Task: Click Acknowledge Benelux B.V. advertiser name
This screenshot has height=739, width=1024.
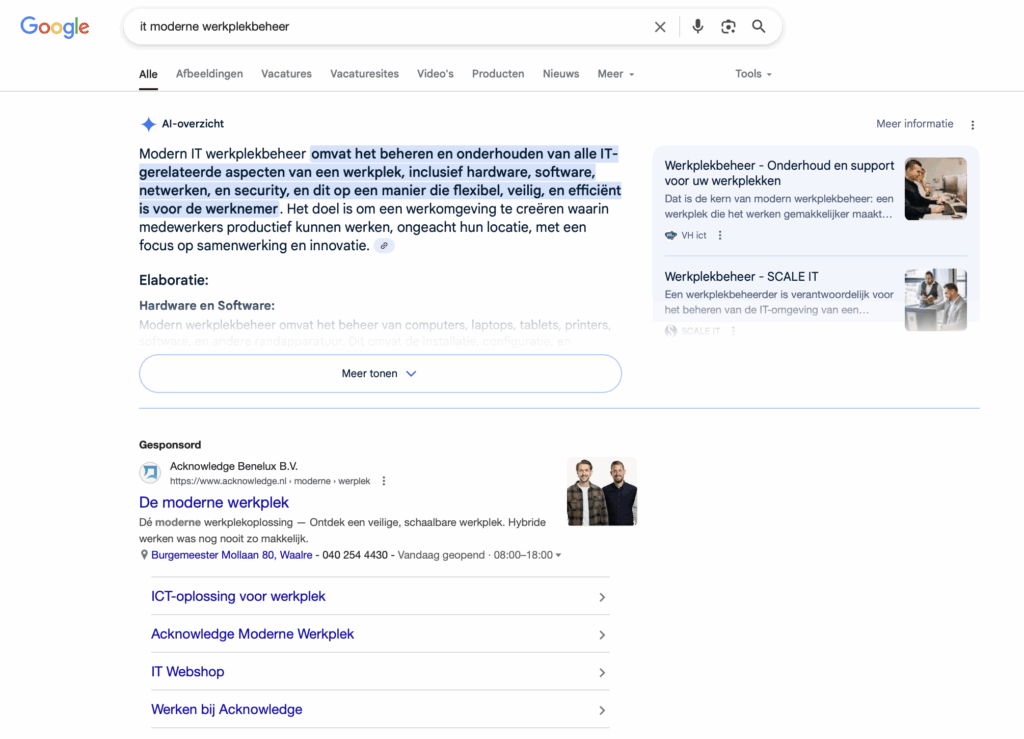Action: point(234,466)
